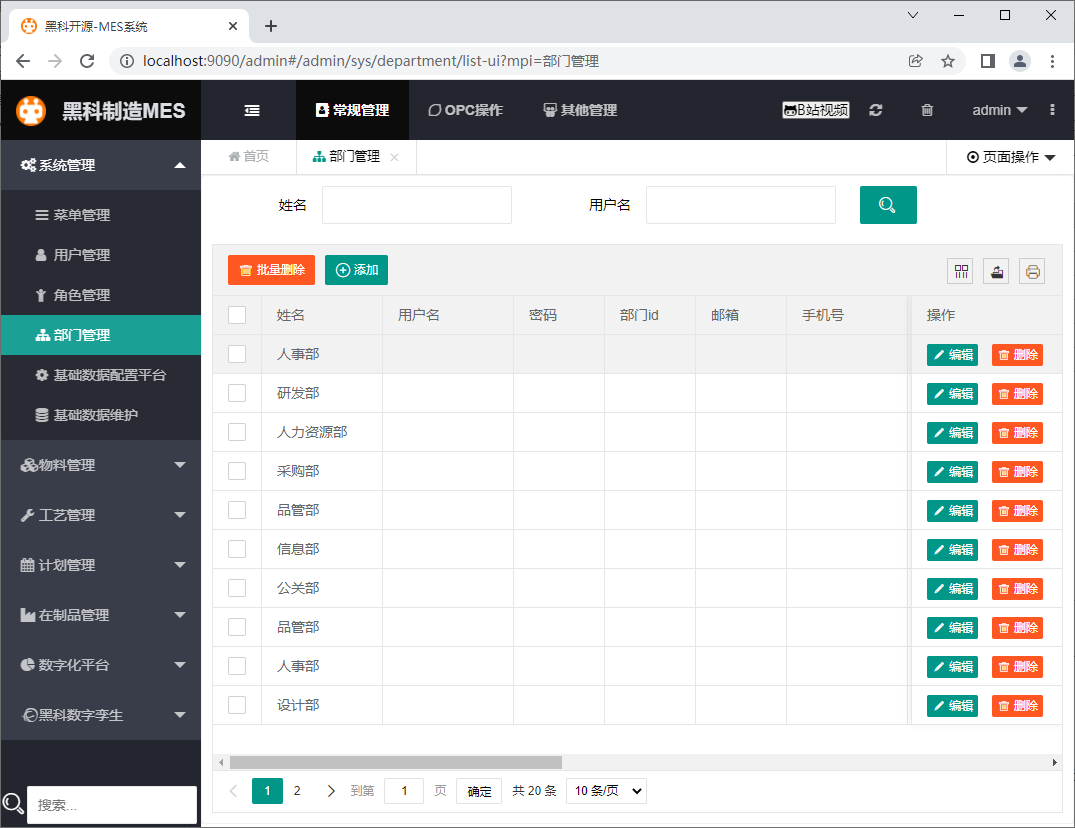Screen dimensions: 1075x828
Task: Check the box for 信息部 row
Action: coord(237,549)
